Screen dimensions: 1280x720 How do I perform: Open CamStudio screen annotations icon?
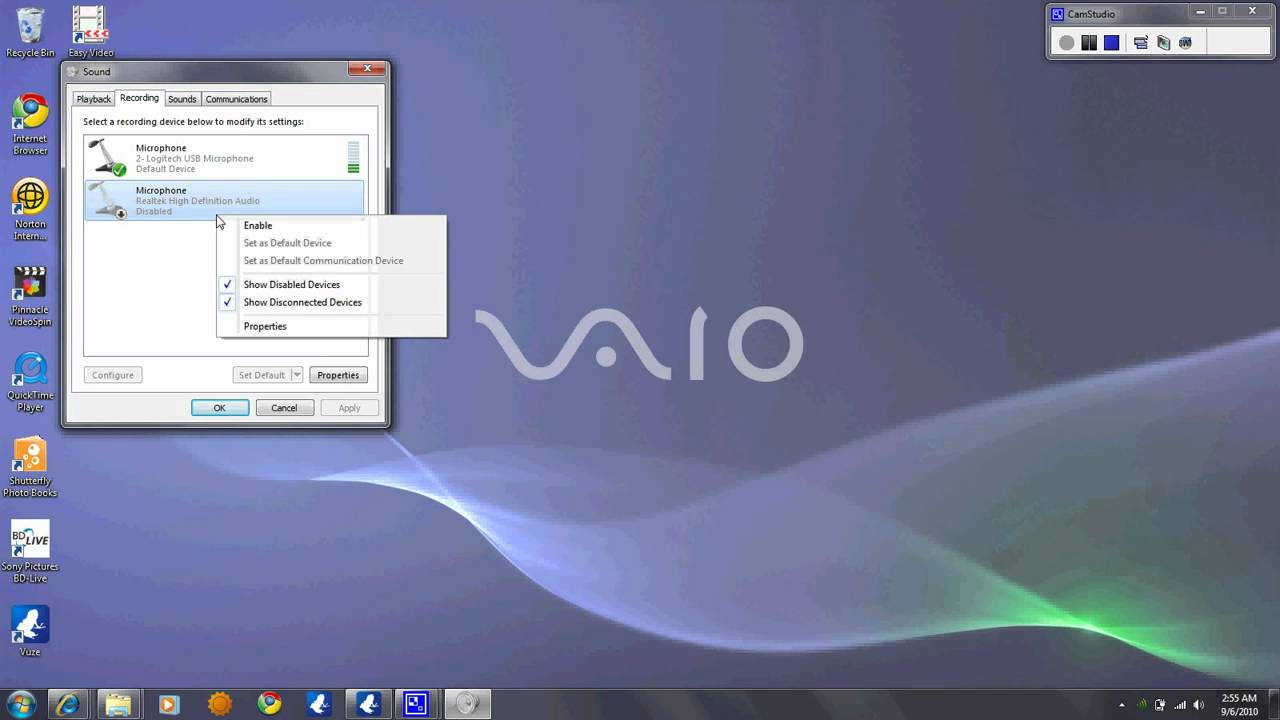(1163, 43)
